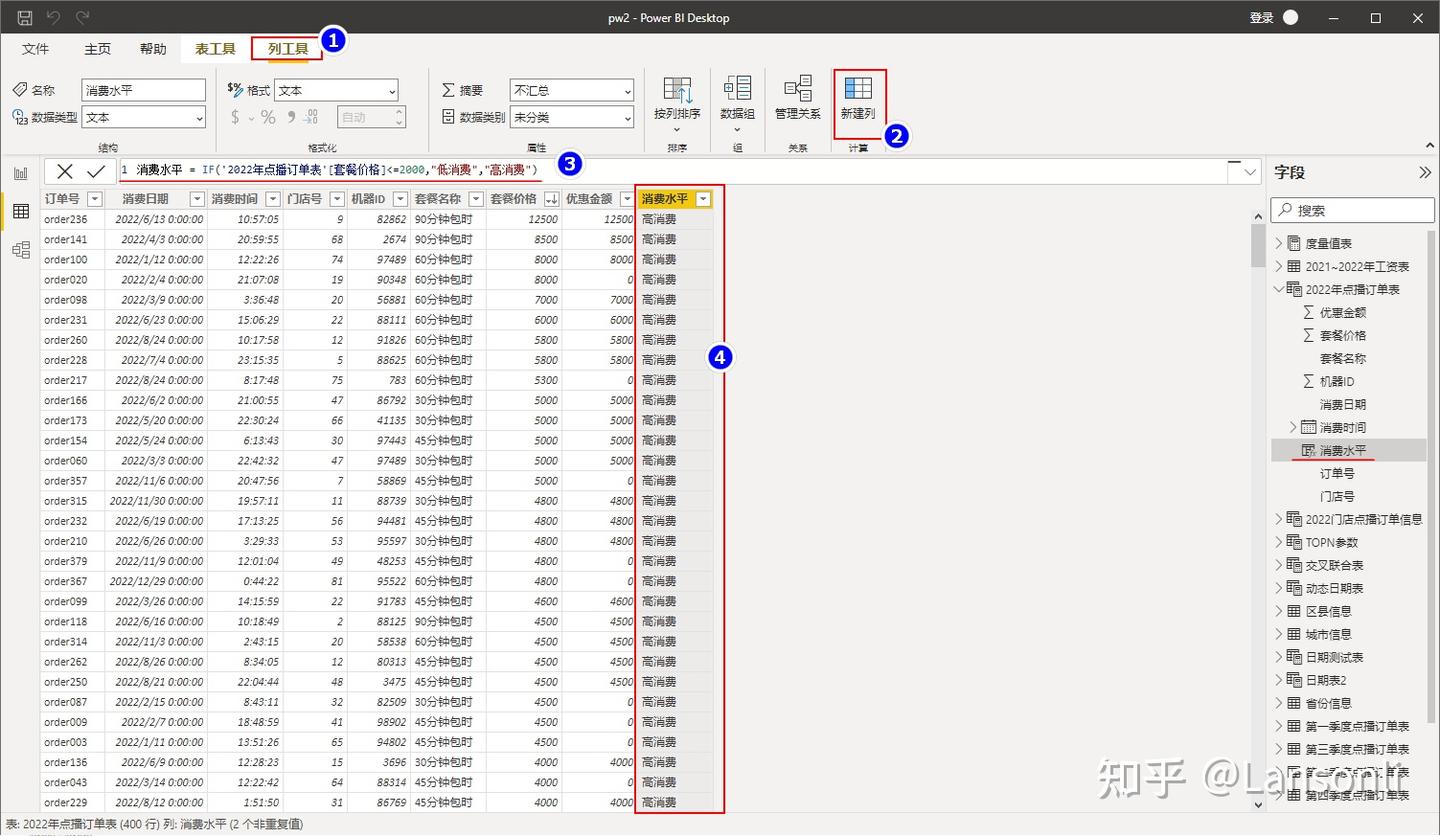Click 管理关系 manage relationships
1440x836 pixels.
[797, 99]
